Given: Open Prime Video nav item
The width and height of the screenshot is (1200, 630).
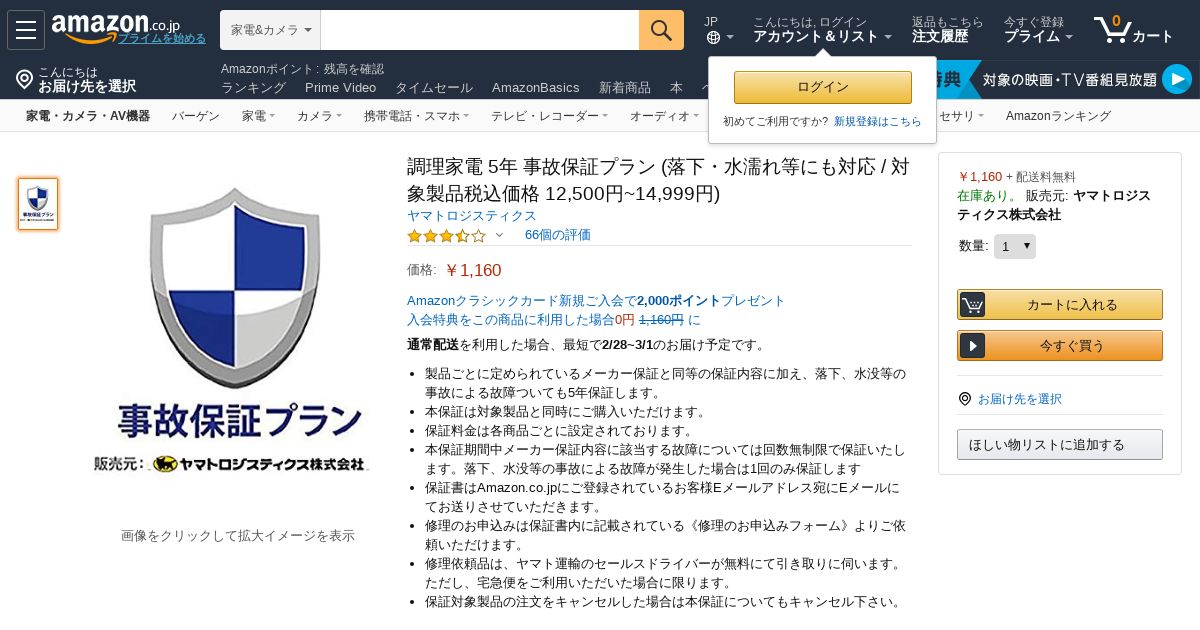Looking at the screenshot, I should [340, 87].
